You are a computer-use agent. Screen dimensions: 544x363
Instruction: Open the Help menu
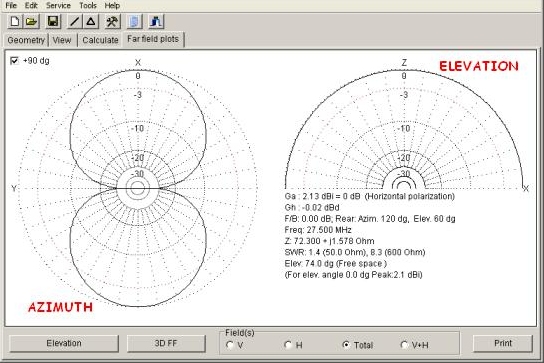[x=112, y=6]
